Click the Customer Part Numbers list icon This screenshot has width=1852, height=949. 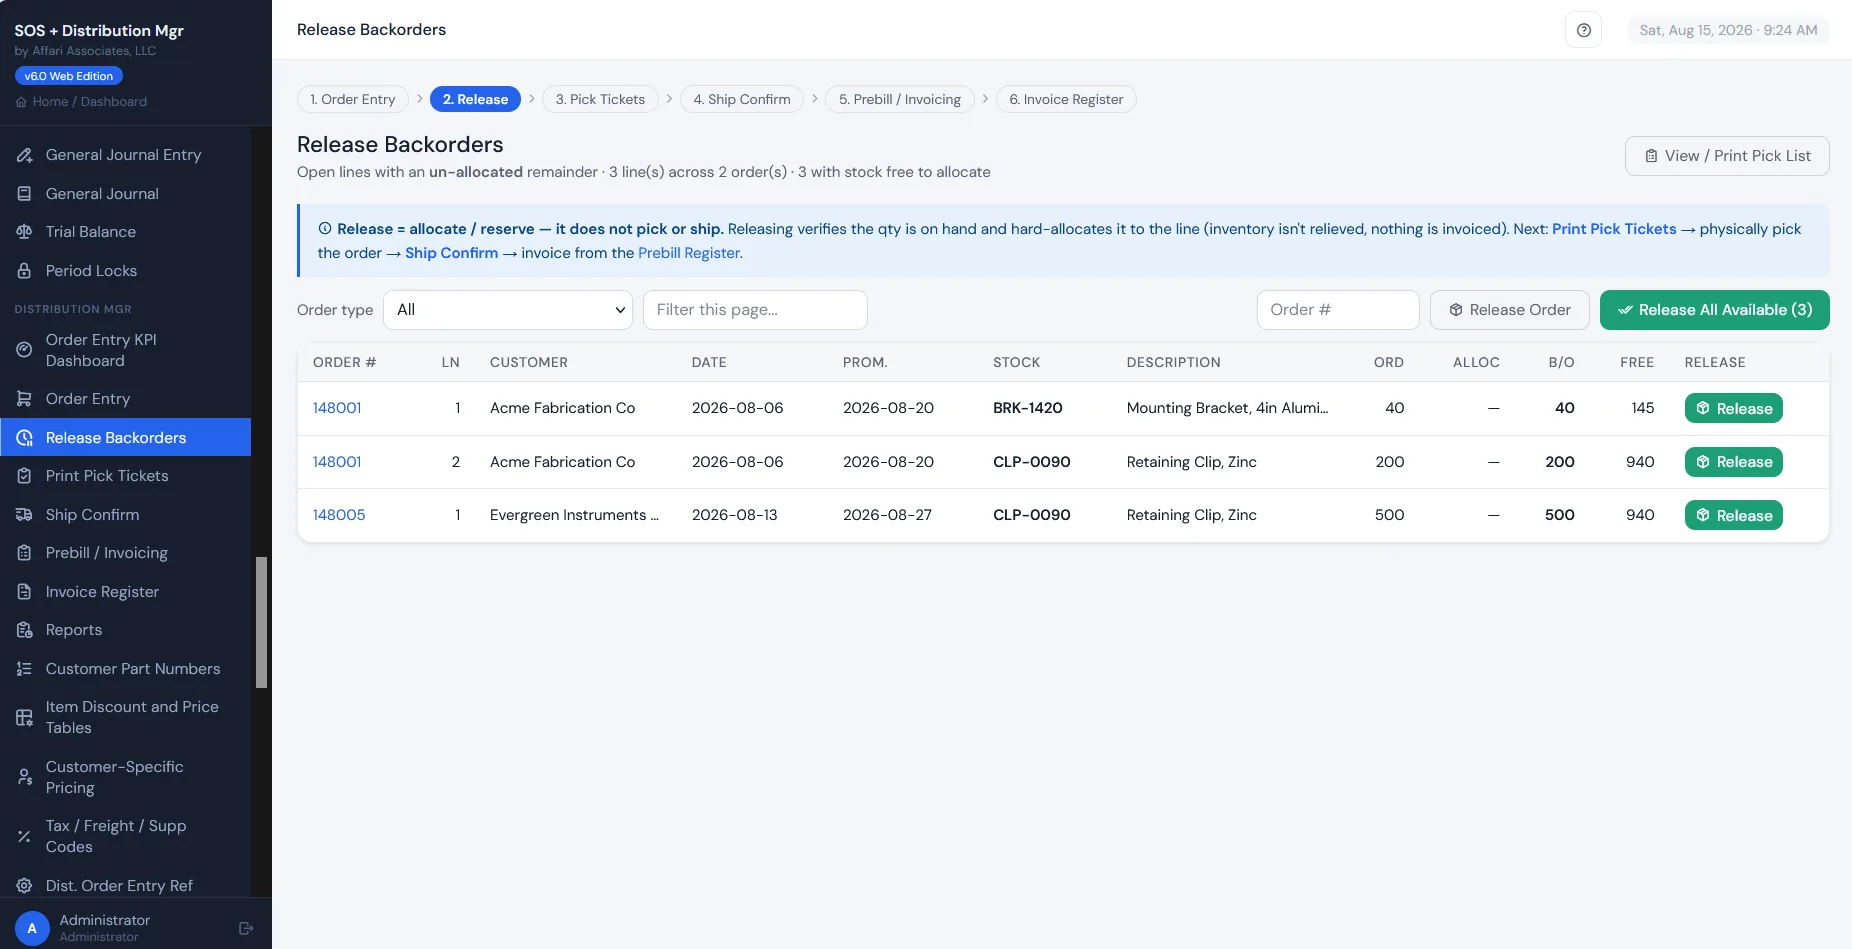[x=25, y=669]
